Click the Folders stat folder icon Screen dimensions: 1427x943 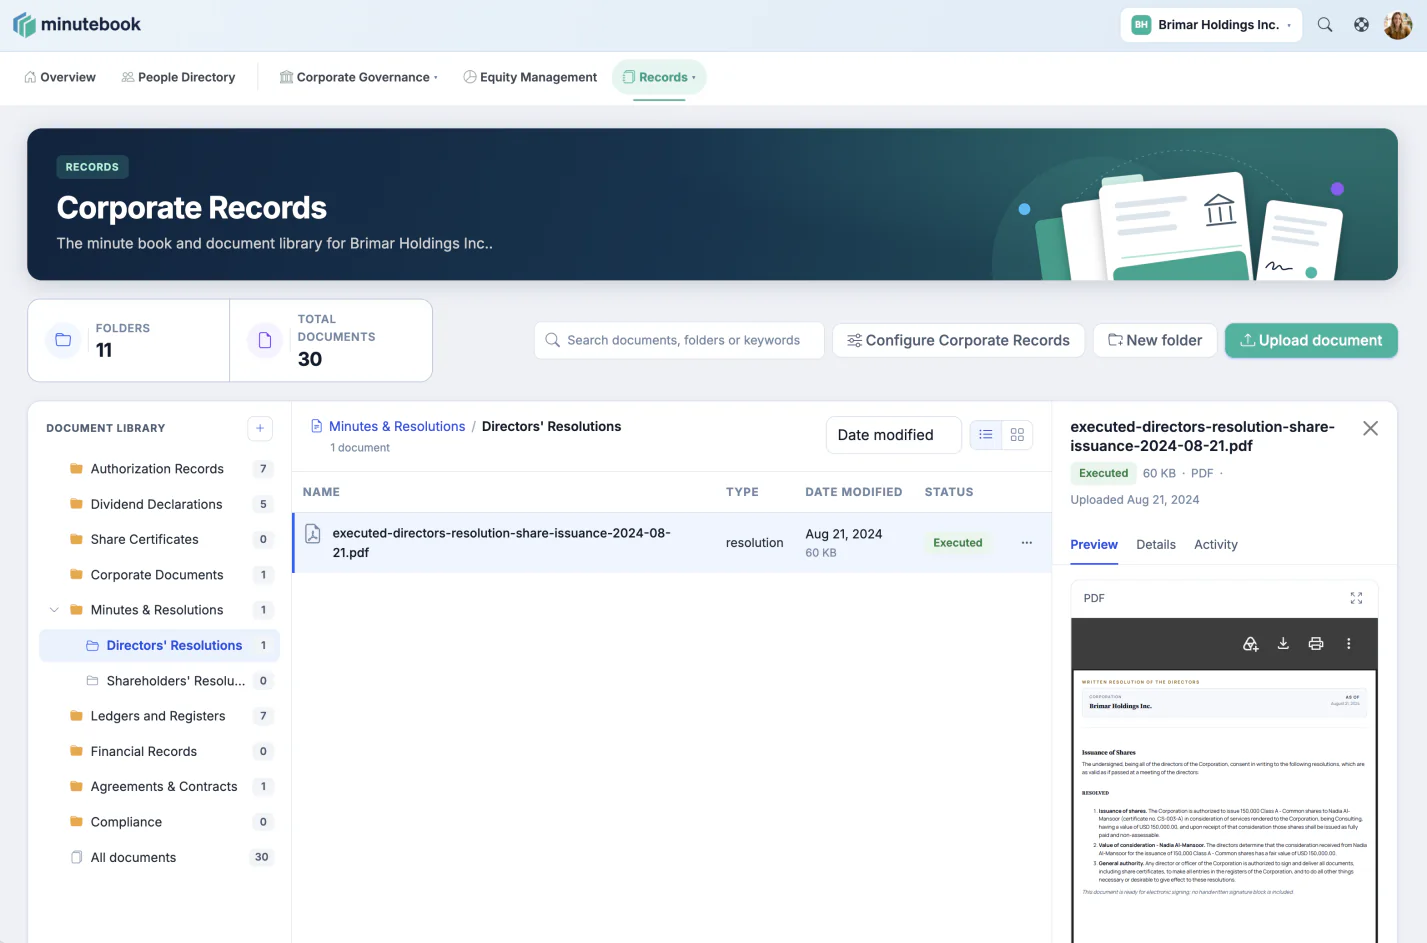[x=63, y=340]
